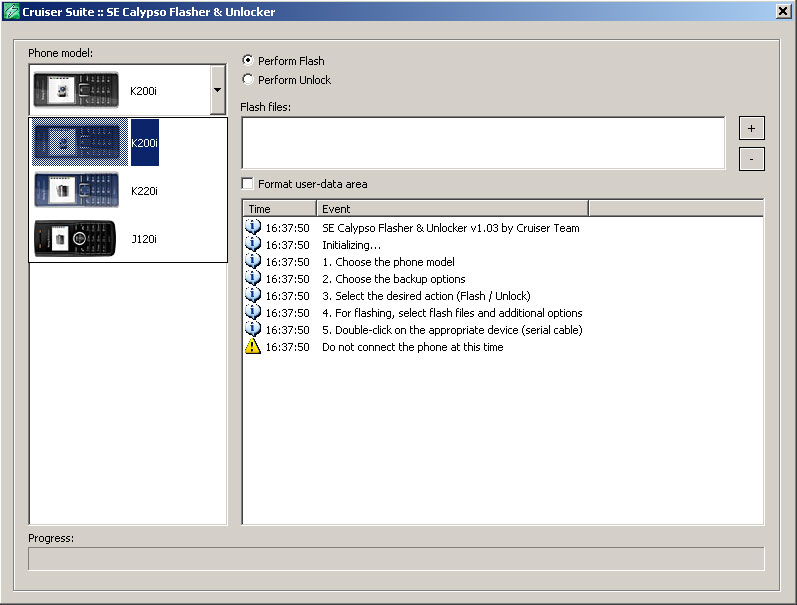Select log text 'Initializing...'
797x605 pixels.
[x=351, y=245]
